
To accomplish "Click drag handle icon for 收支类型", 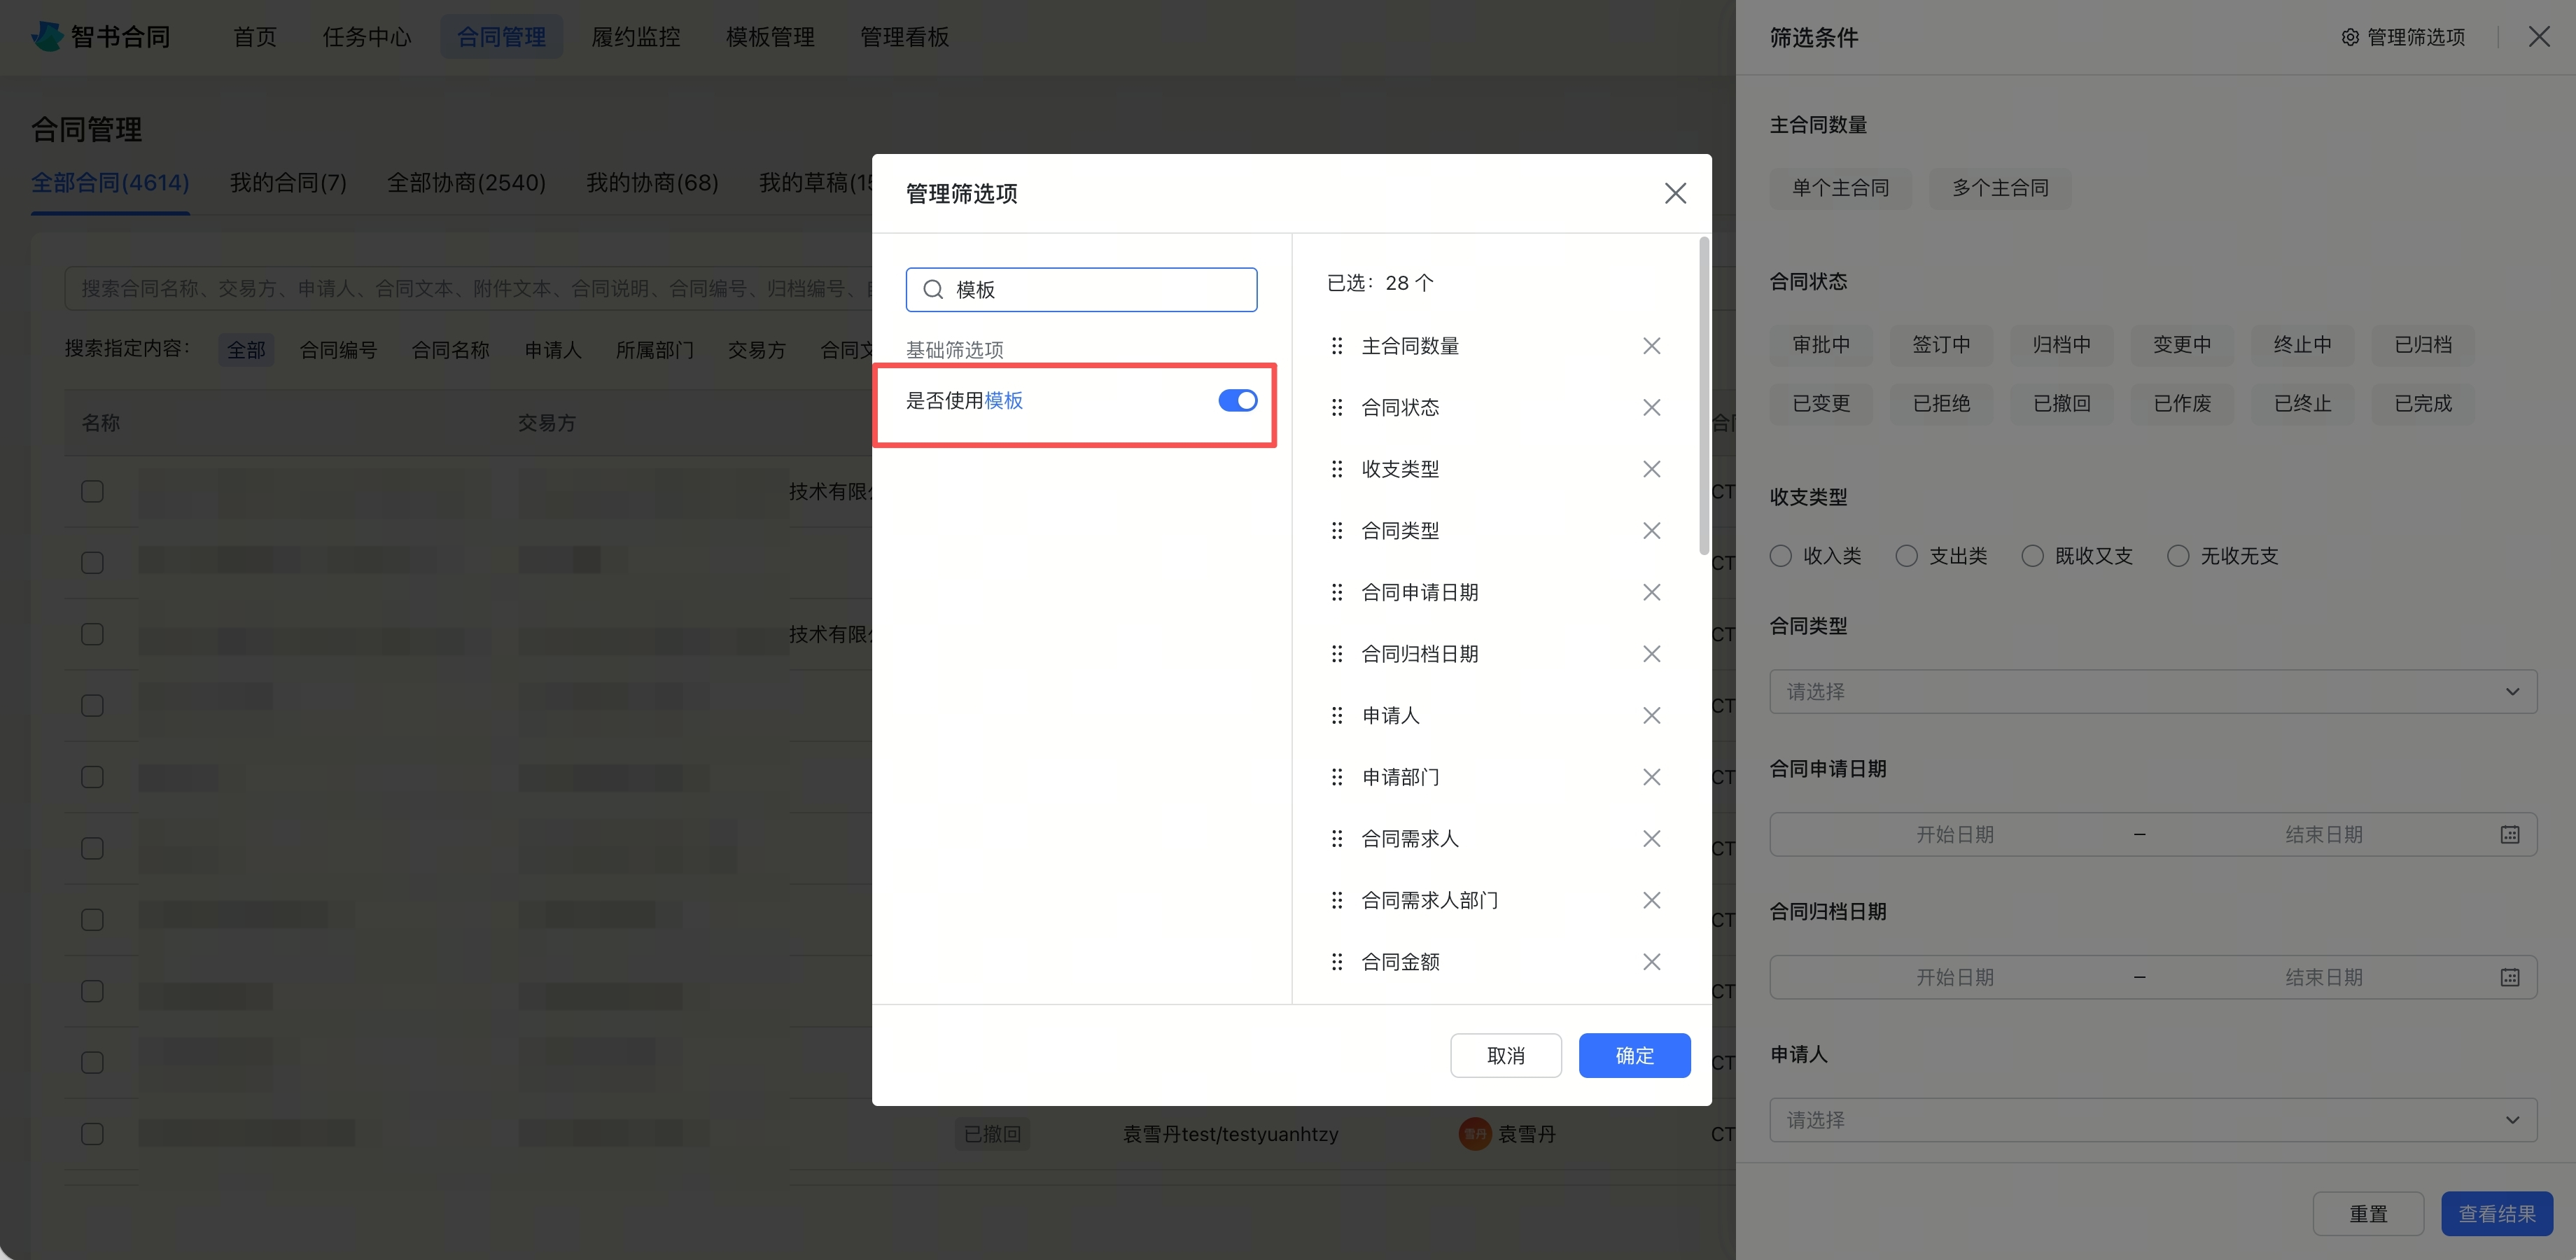I will 1337,469.
